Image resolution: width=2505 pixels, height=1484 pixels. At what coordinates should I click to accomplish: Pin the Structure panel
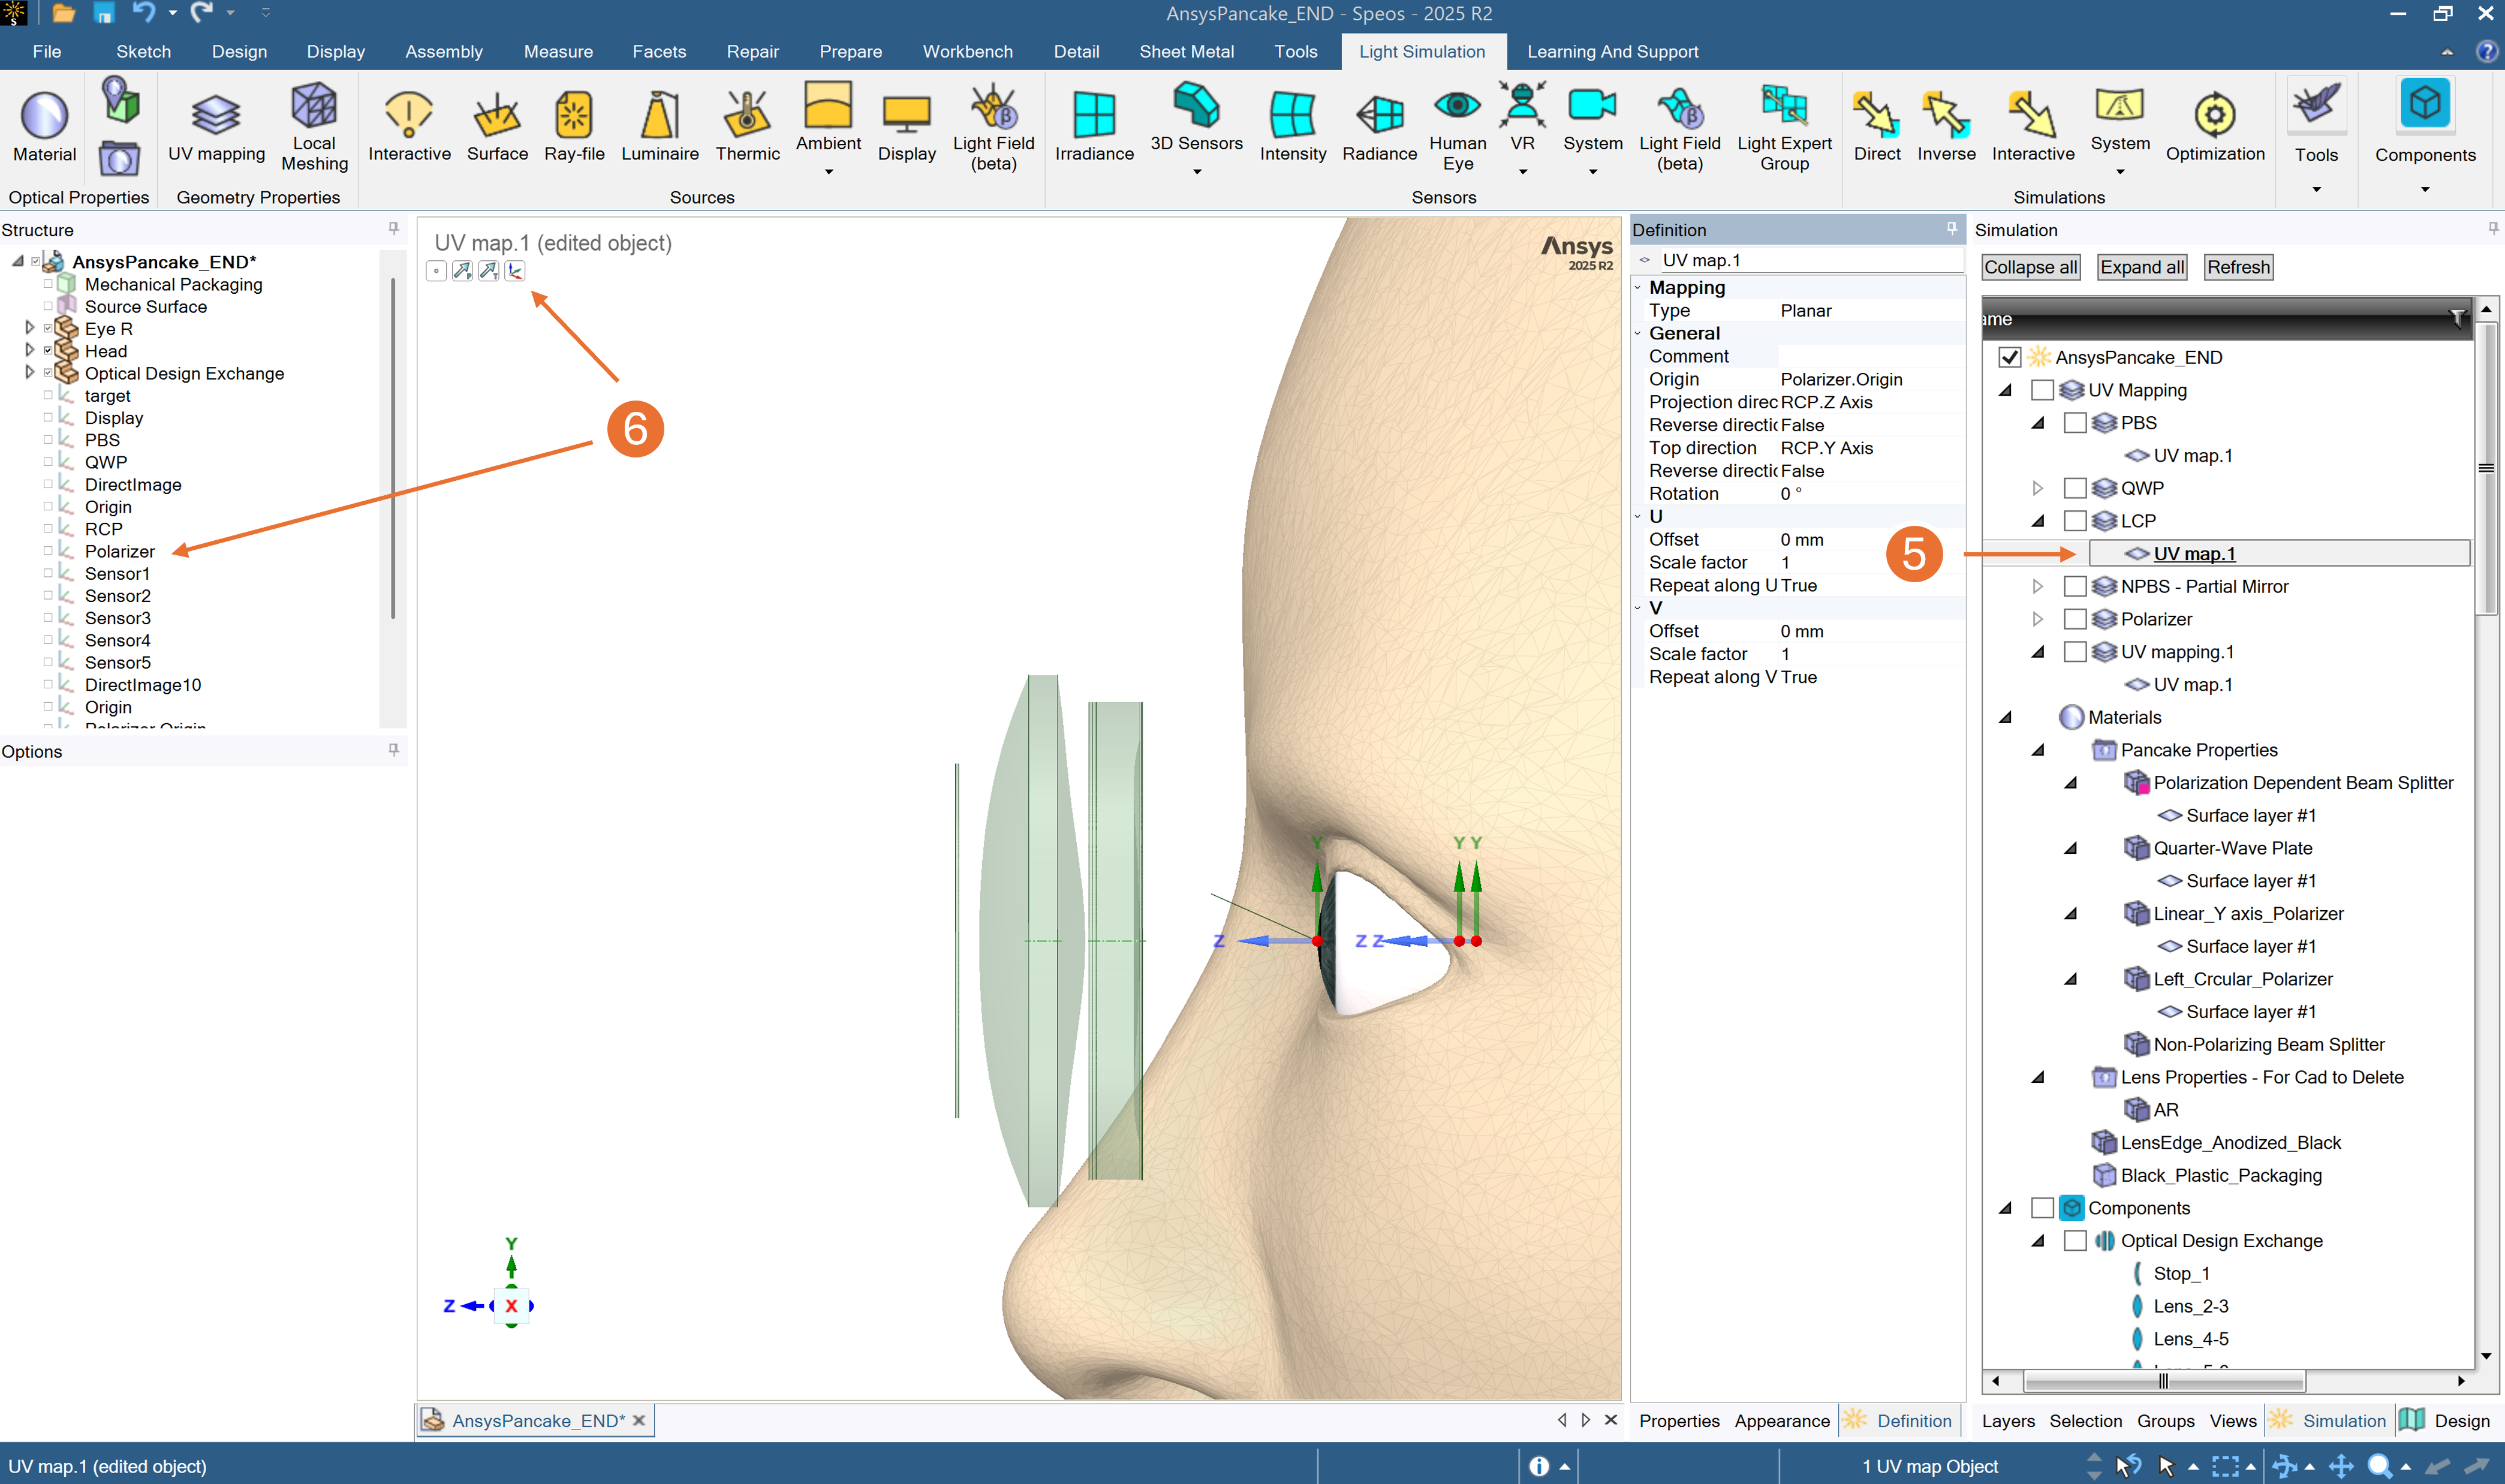[394, 229]
